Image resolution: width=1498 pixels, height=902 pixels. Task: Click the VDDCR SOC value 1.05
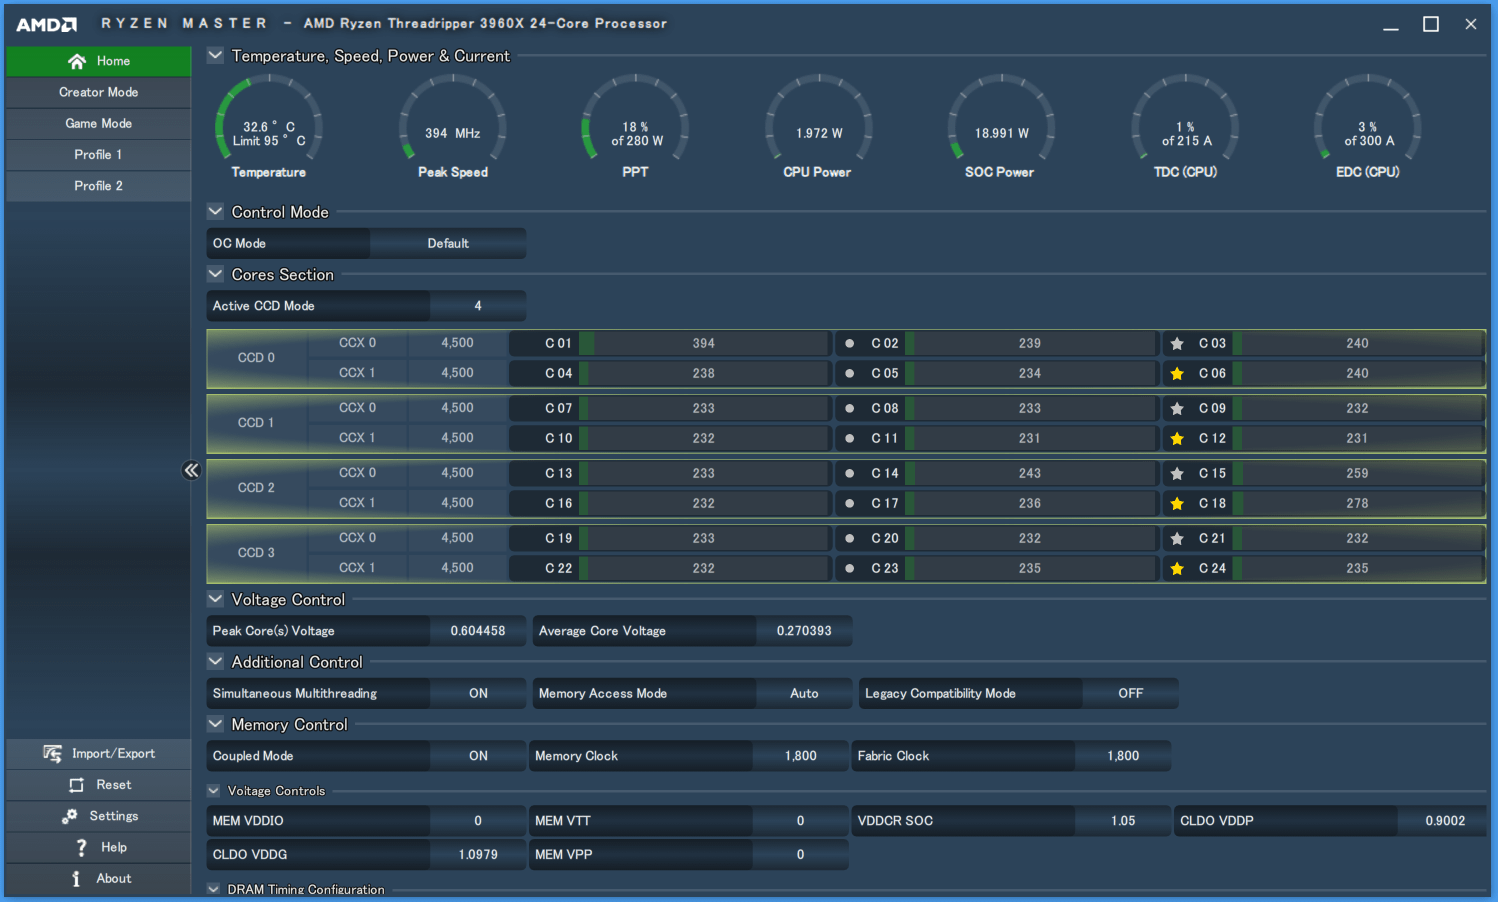point(1123,820)
